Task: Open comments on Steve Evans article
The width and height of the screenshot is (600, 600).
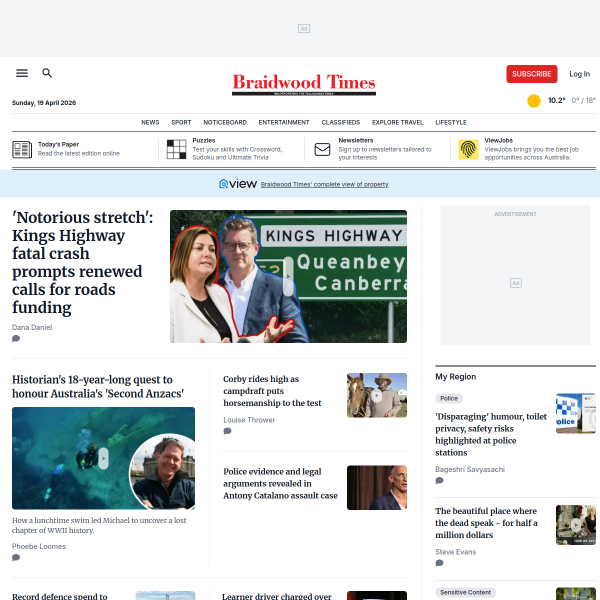Action: [439, 563]
